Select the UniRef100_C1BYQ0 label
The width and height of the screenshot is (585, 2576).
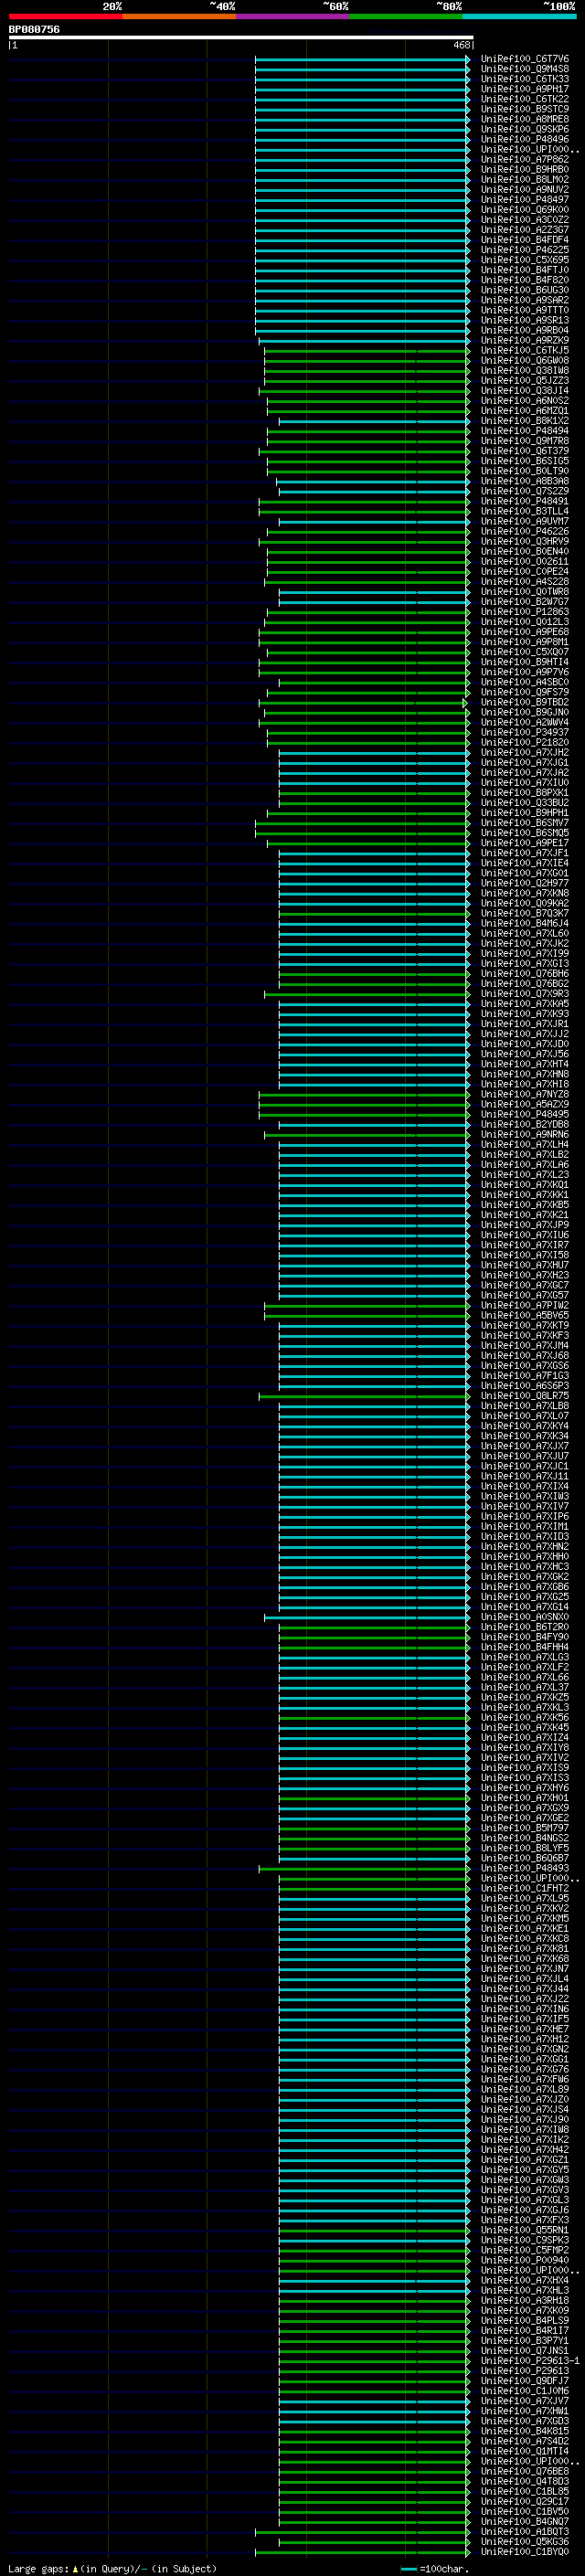point(525,2552)
